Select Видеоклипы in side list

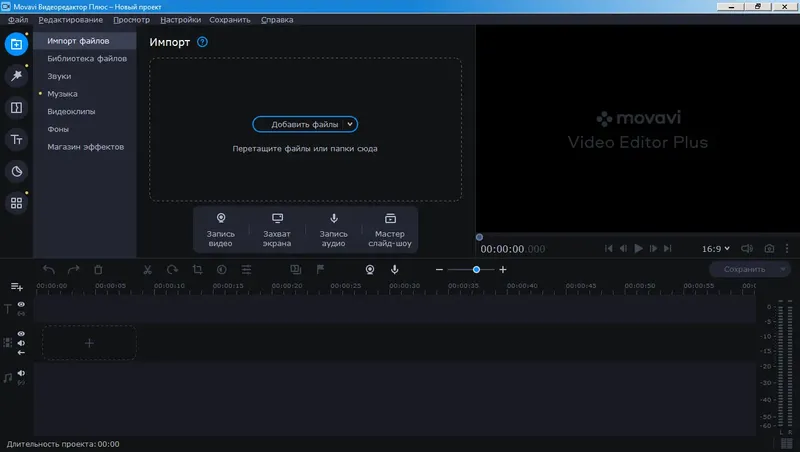click(x=85, y=111)
